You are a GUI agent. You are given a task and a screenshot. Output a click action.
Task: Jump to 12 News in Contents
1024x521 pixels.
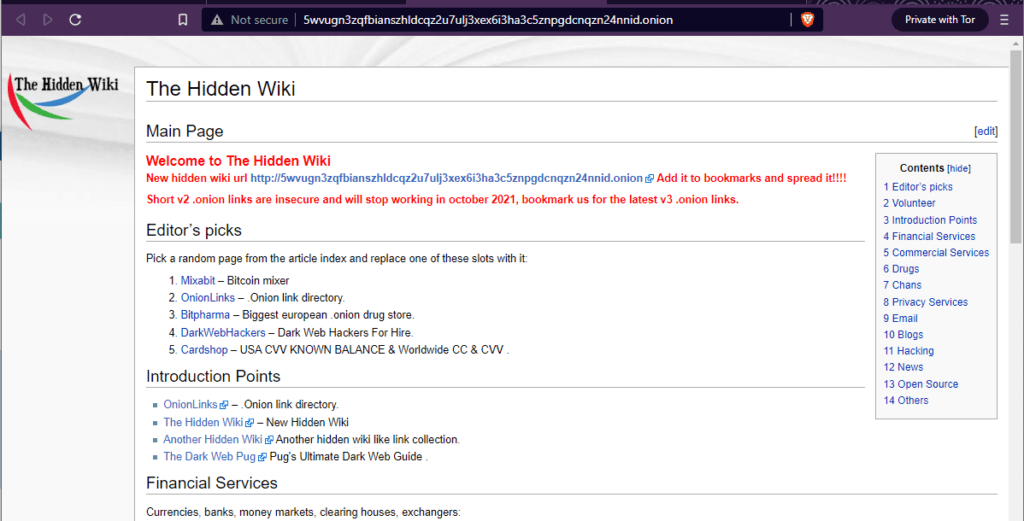point(903,367)
